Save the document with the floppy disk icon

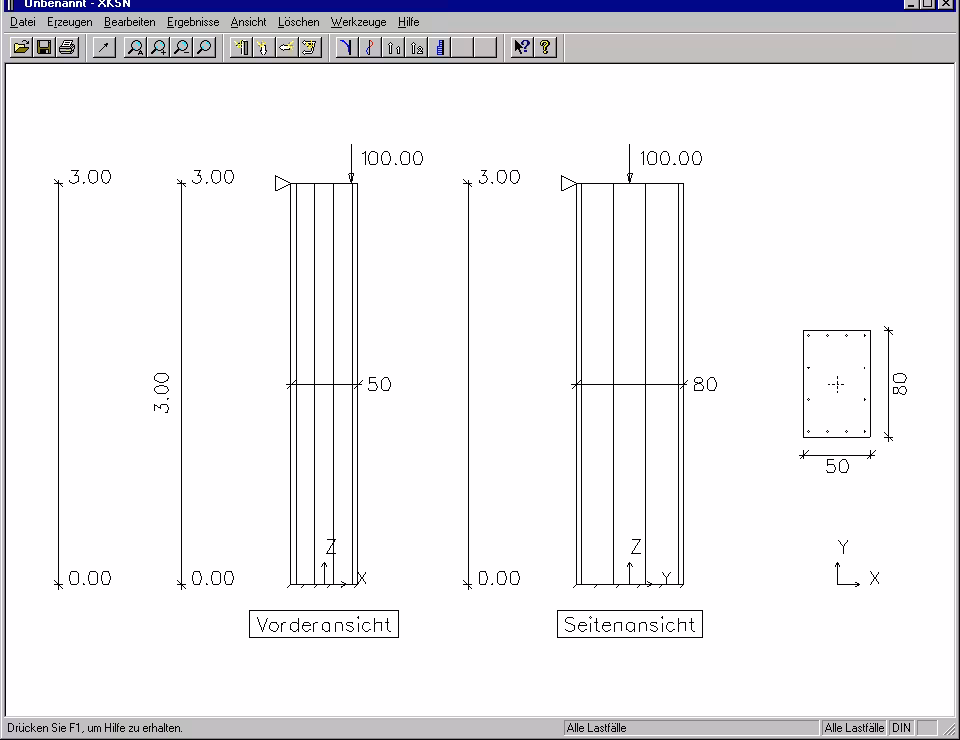44,47
